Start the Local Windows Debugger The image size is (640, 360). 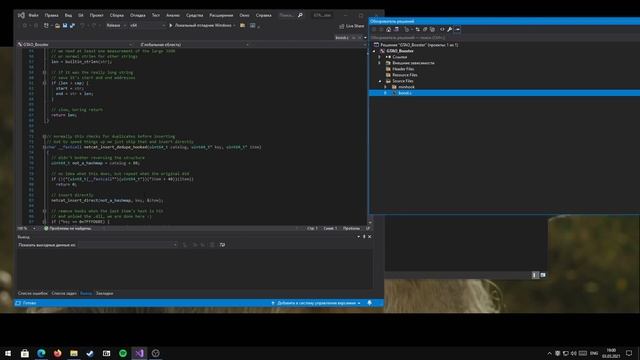[x=202, y=25]
